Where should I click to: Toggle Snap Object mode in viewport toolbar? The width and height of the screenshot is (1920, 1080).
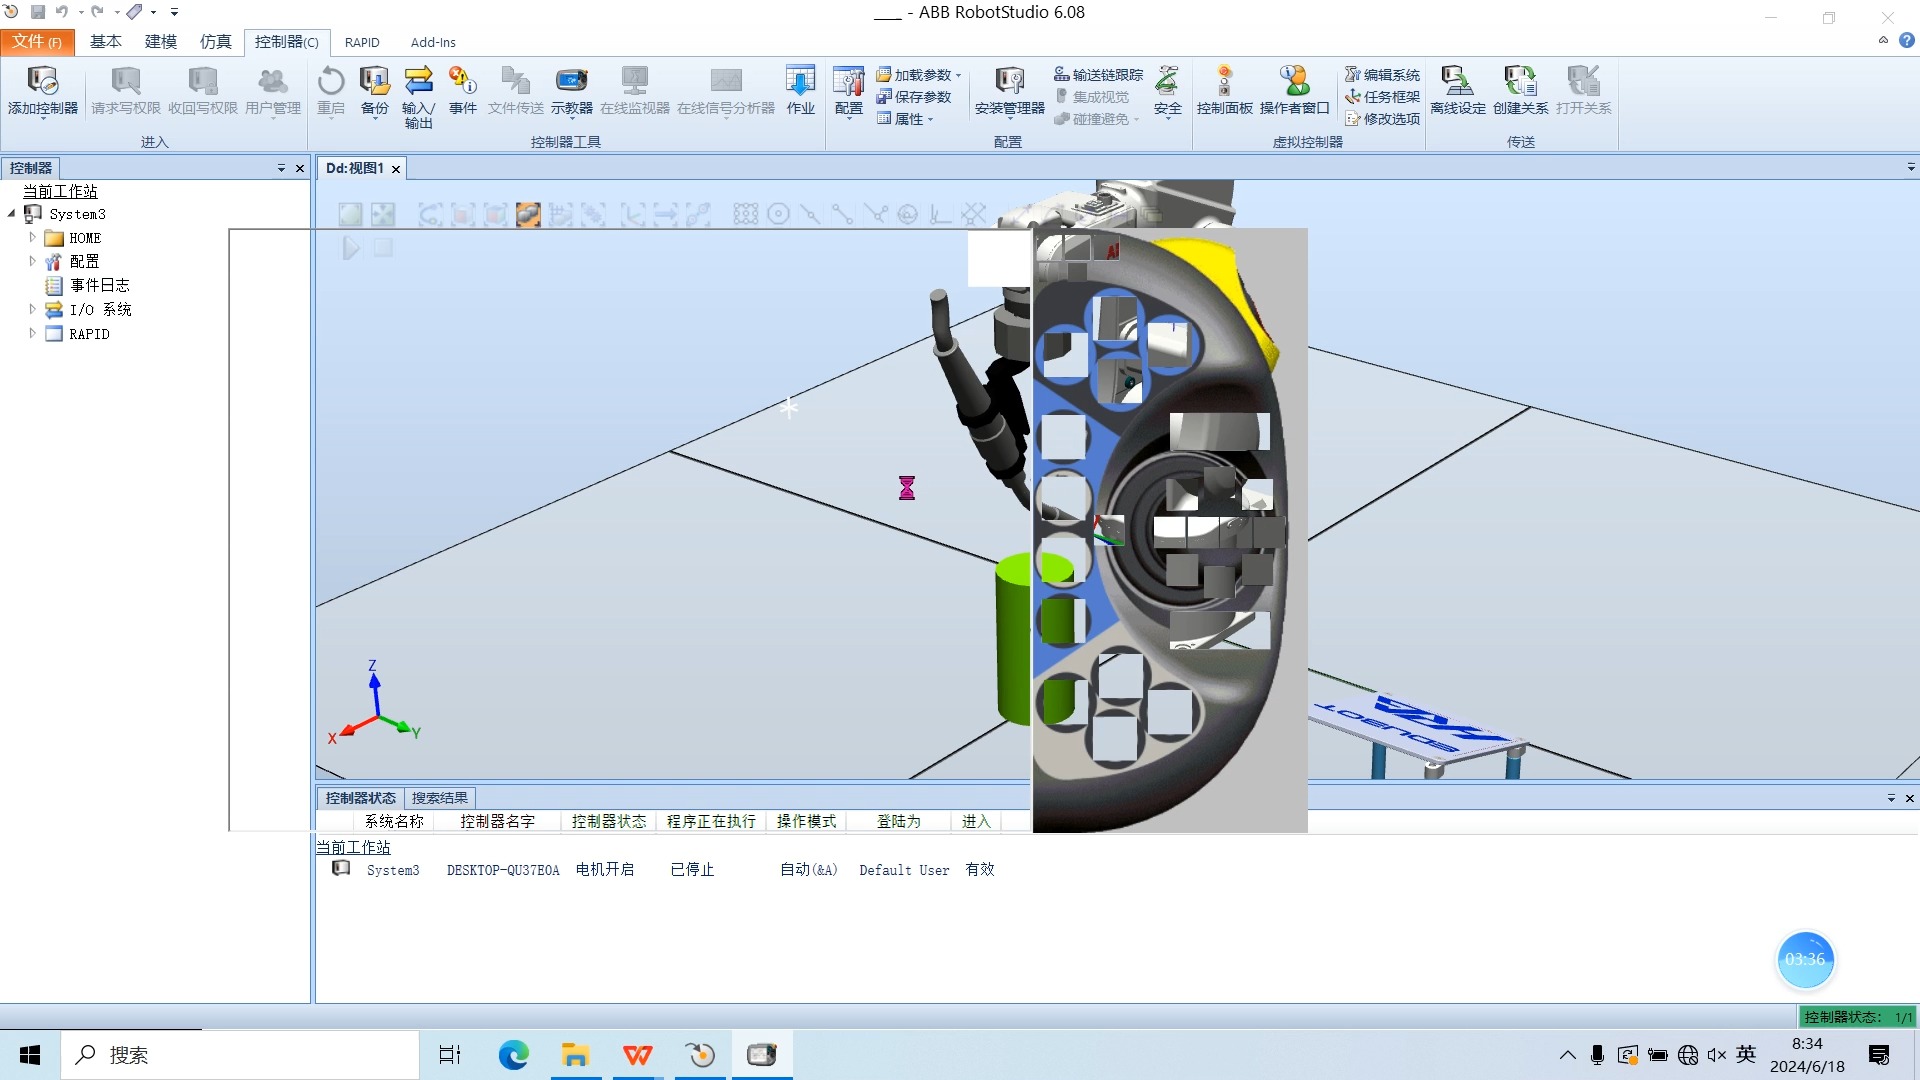pyautogui.click(x=745, y=214)
